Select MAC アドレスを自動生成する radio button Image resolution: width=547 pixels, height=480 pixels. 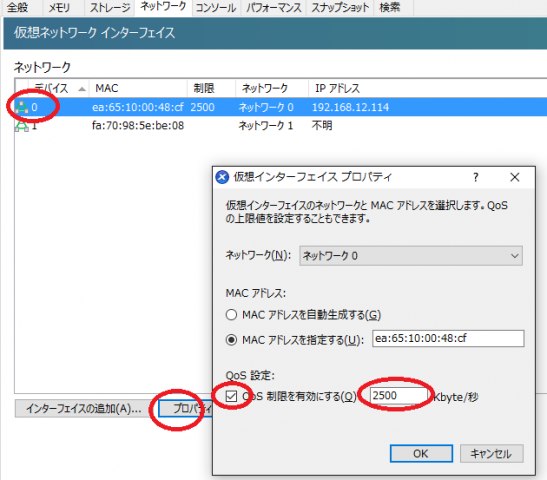click(x=231, y=315)
